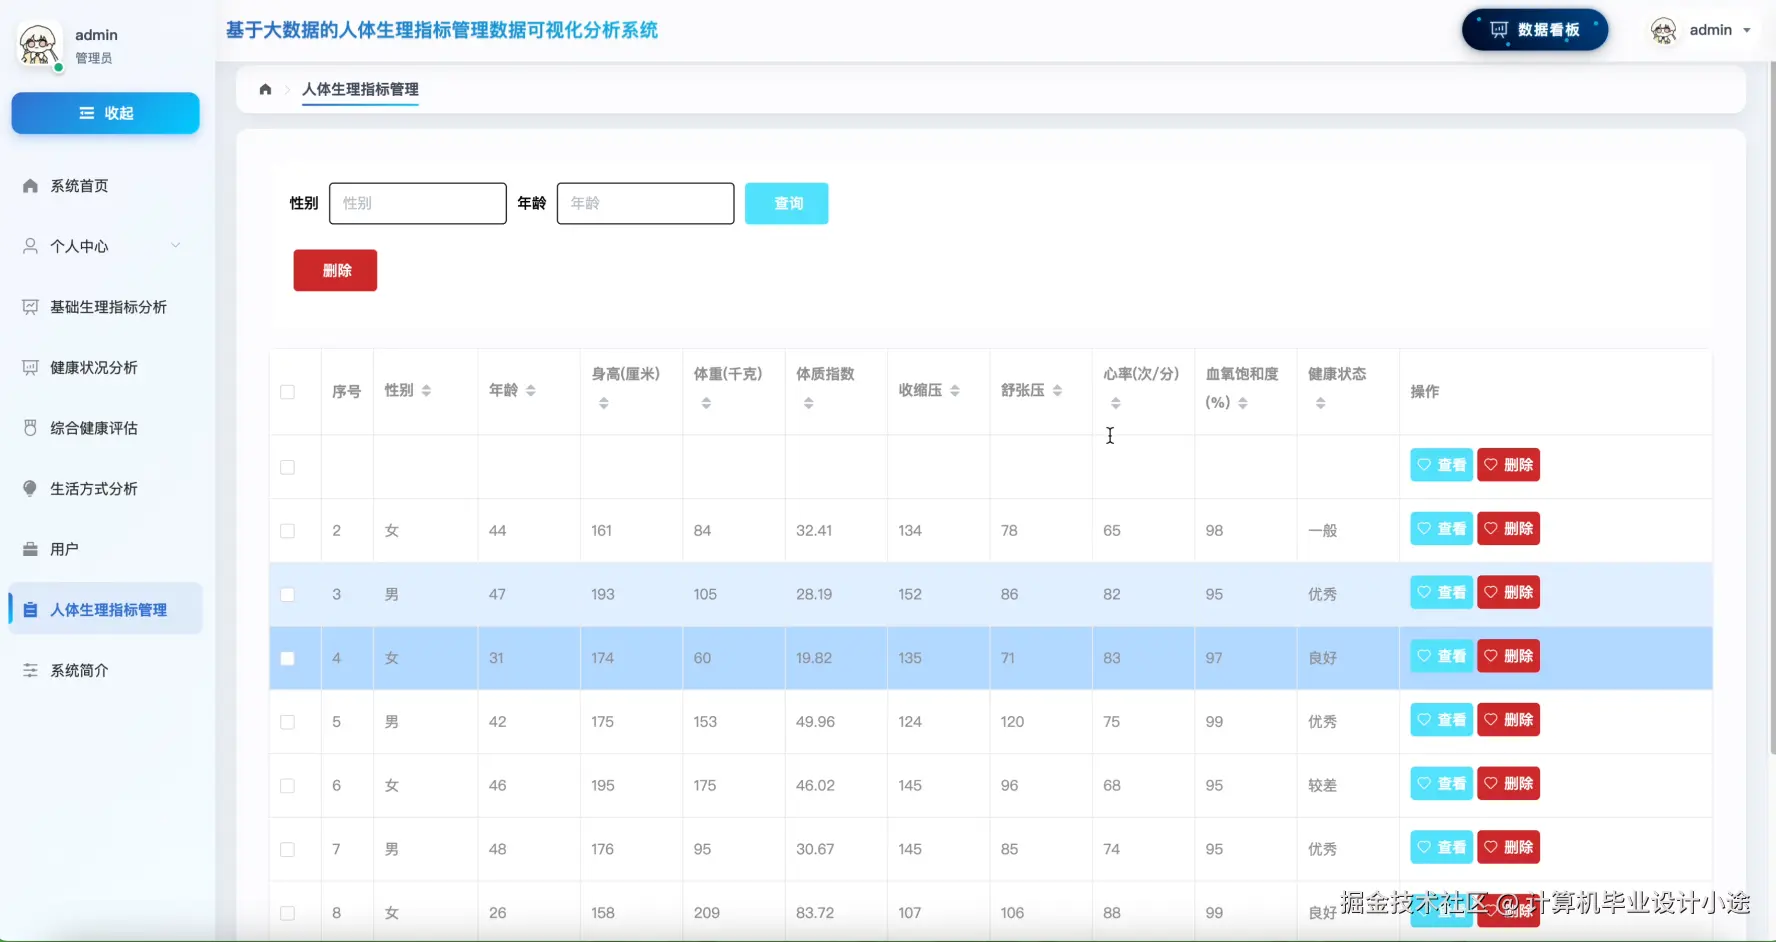Open 健康状况分析 analysis icon
This screenshot has height=942, width=1776.
pos(29,367)
